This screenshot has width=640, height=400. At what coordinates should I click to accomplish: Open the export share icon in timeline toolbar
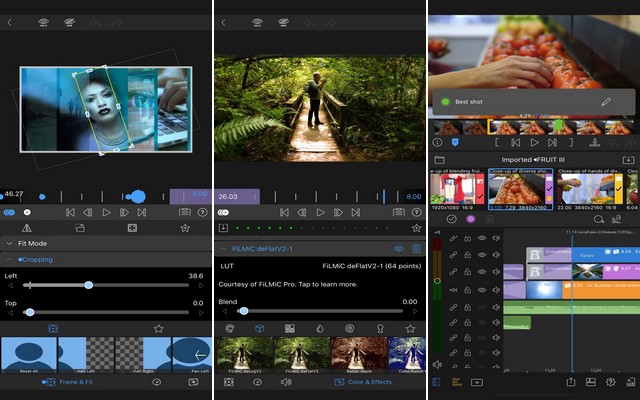pyautogui.click(x=571, y=382)
